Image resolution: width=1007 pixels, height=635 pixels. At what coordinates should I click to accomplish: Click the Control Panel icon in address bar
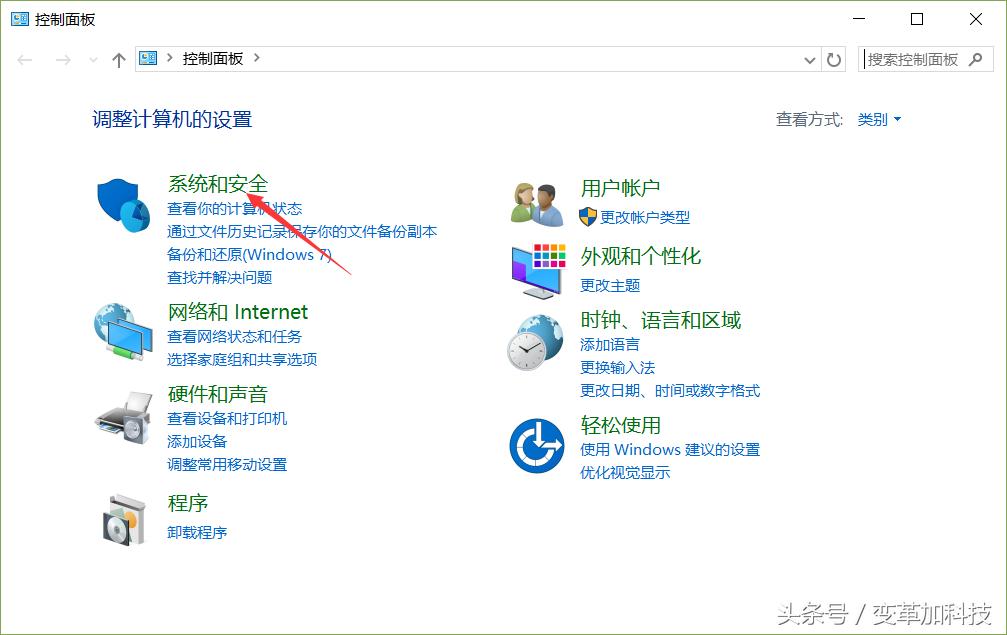pos(148,58)
